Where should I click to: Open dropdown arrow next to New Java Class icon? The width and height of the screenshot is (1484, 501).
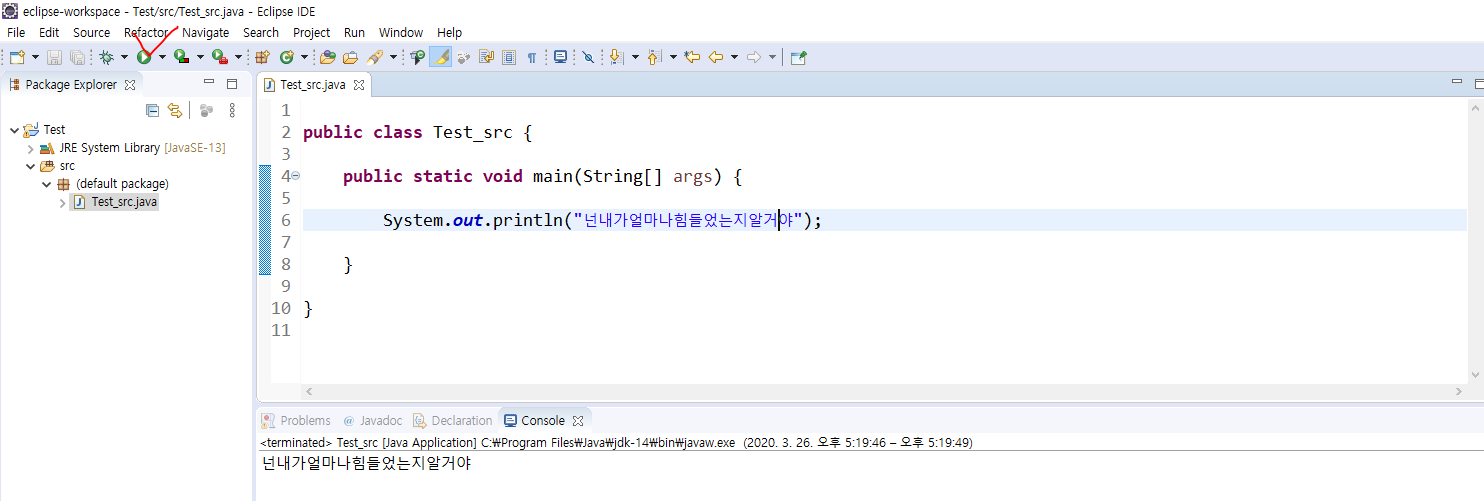point(304,57)
